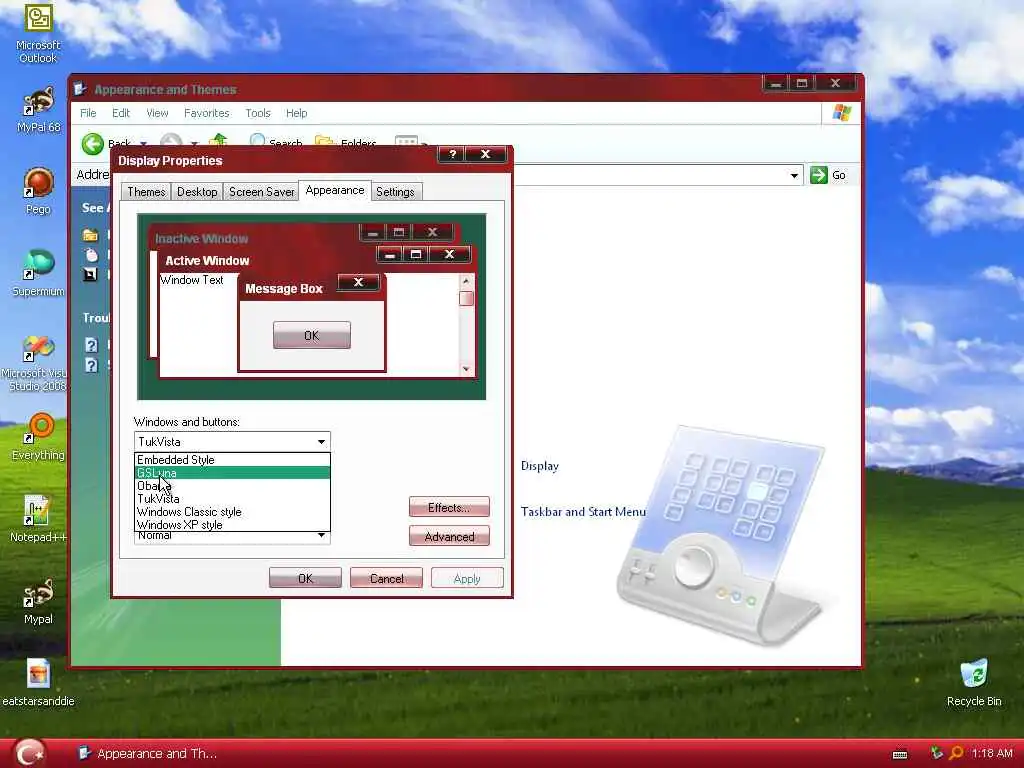This screenshot has height=768, width=1024.
Task: Open the Pego desktop shortcut
Action: click(x=38, y=191)
